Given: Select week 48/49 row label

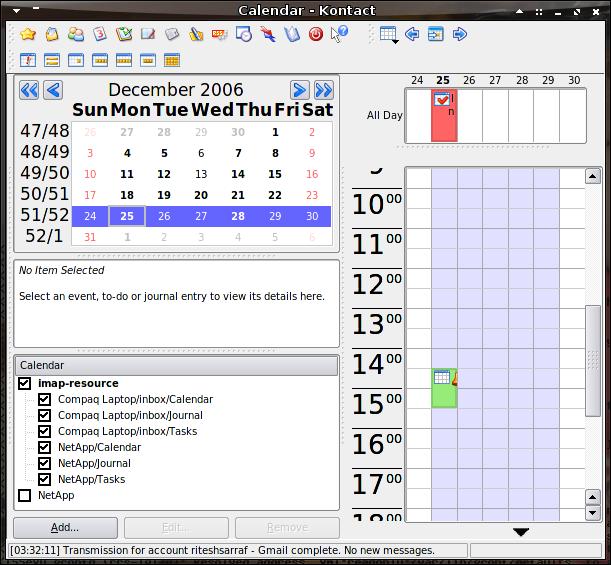Looking at the screenshot, I should tap(45, 152).
